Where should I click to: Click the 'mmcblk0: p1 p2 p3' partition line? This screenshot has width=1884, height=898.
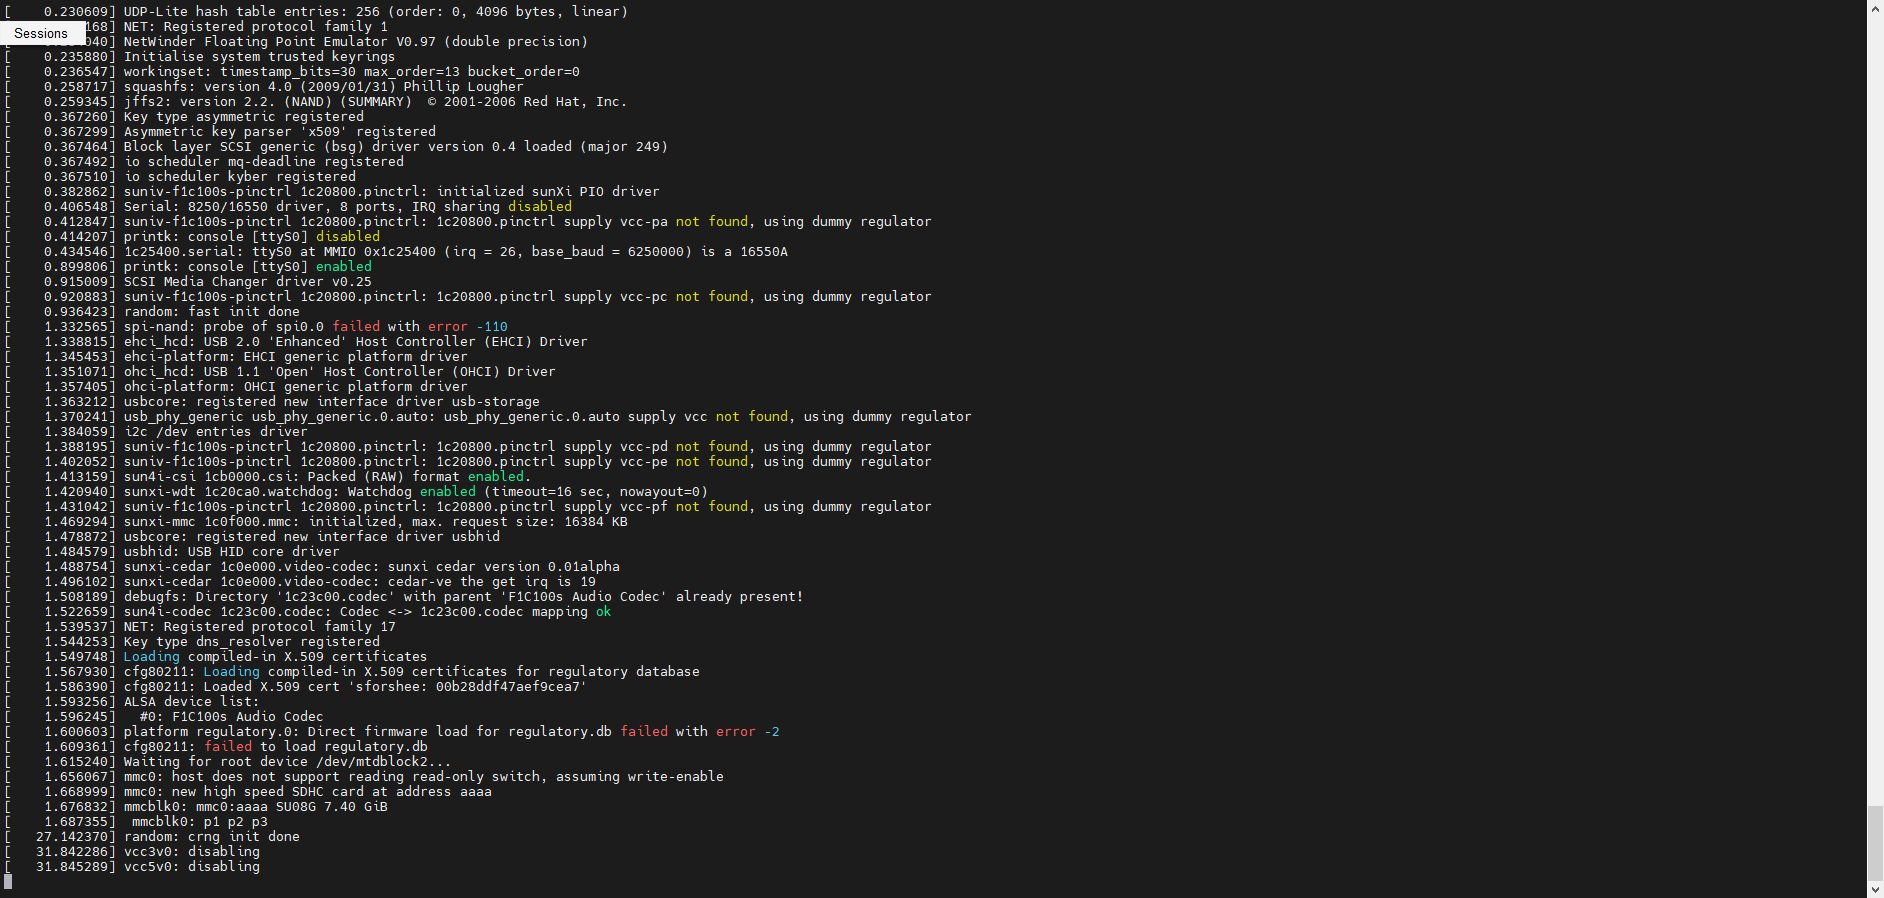coord(199,822)
